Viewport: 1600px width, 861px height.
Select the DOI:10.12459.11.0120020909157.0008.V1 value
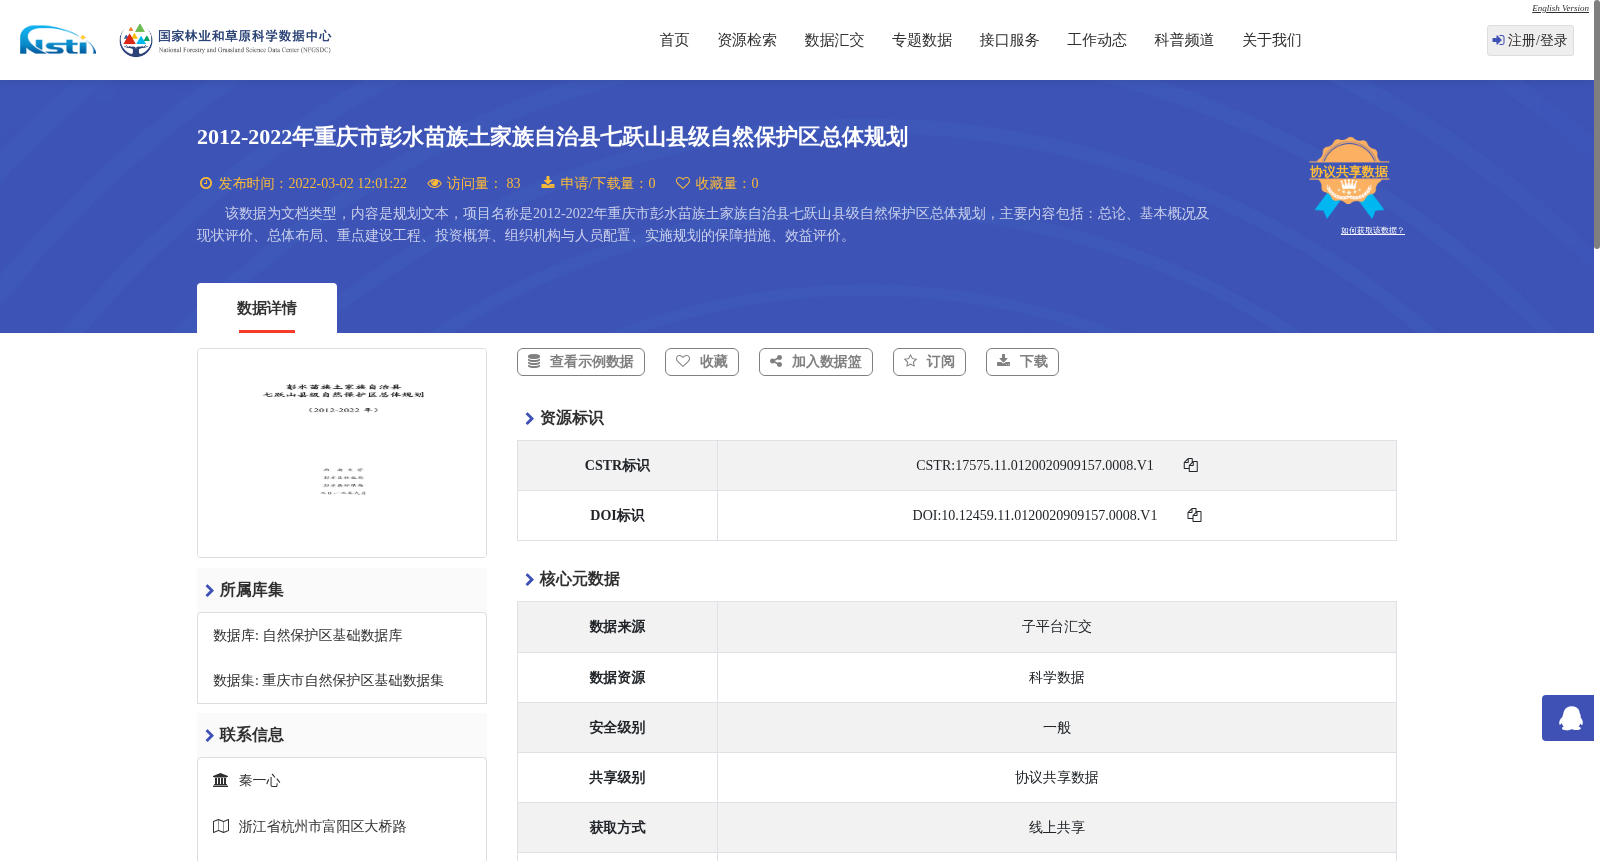1035,515
